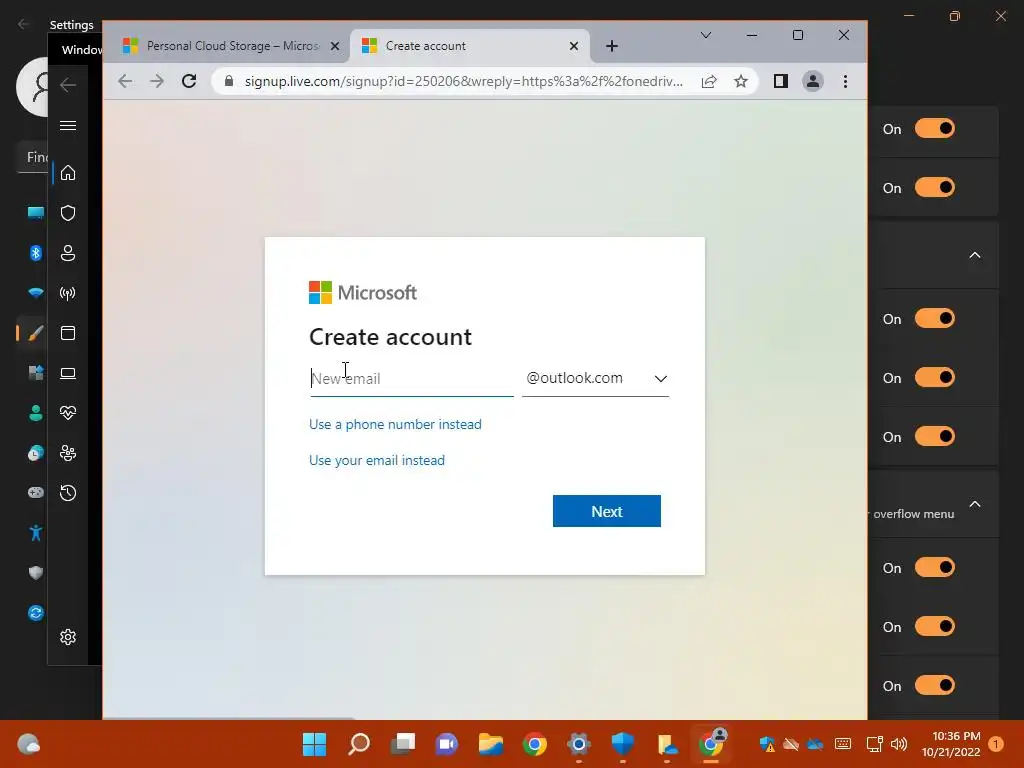Click the Settings window back arrow
This screenshot has width=1024, height=768.
click(24, 24)
